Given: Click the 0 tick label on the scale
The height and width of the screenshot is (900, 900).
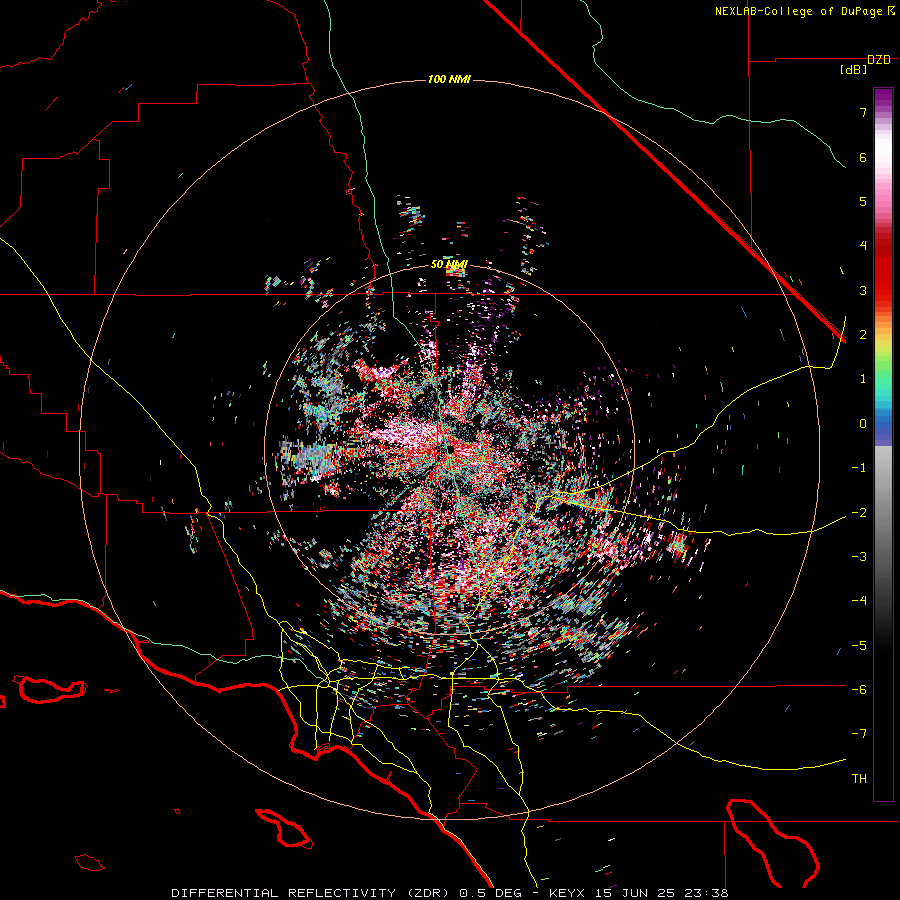Looking at the screenshot, I should 863,424.
